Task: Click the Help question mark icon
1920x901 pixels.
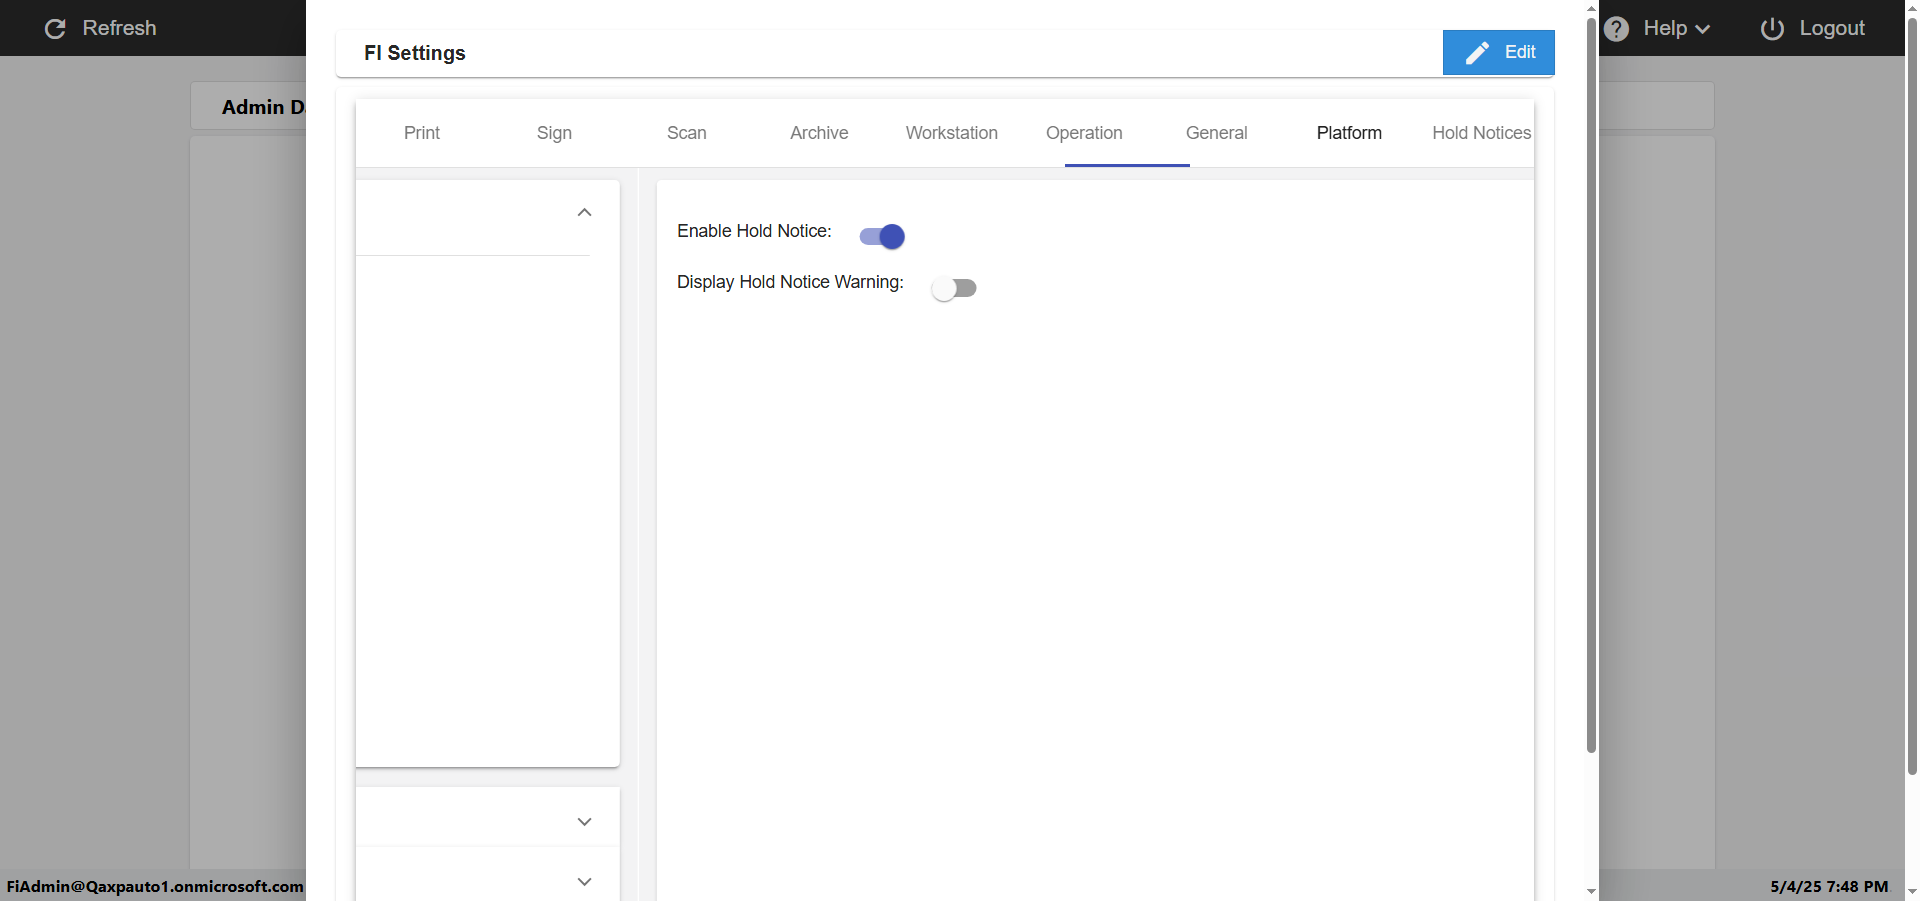Action: pyautogui.click(x=1616, y=29)
